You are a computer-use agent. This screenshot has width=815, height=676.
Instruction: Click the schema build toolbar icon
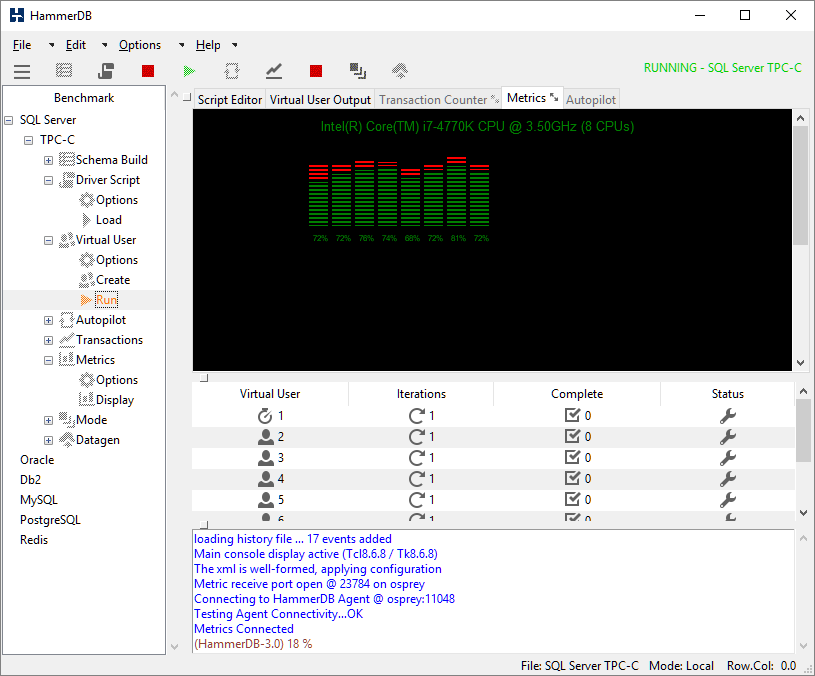coord(64,70)
